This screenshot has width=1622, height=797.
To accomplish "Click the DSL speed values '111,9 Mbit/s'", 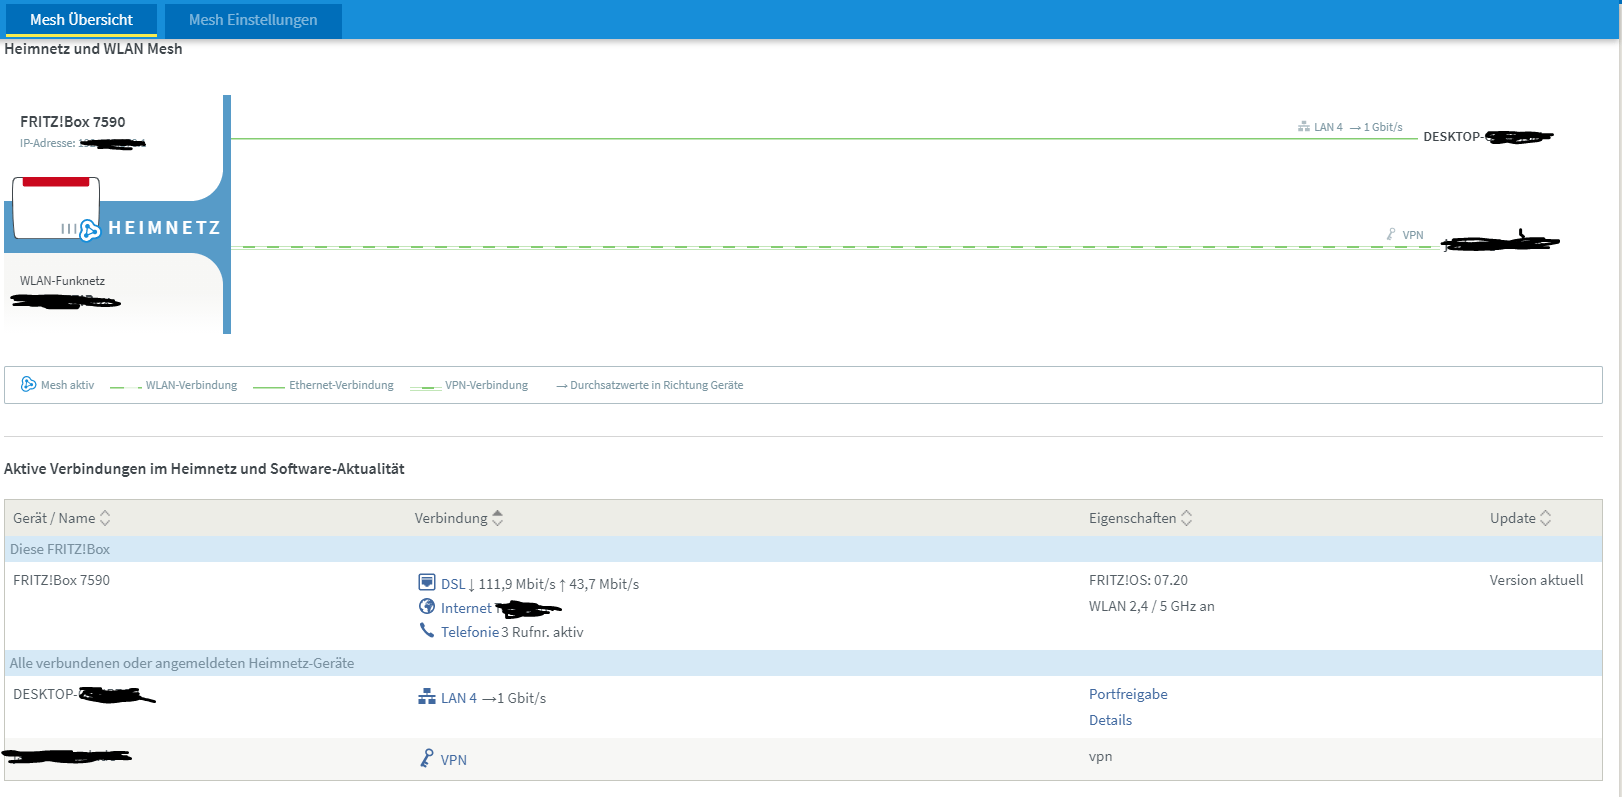I will coord(517,584).
